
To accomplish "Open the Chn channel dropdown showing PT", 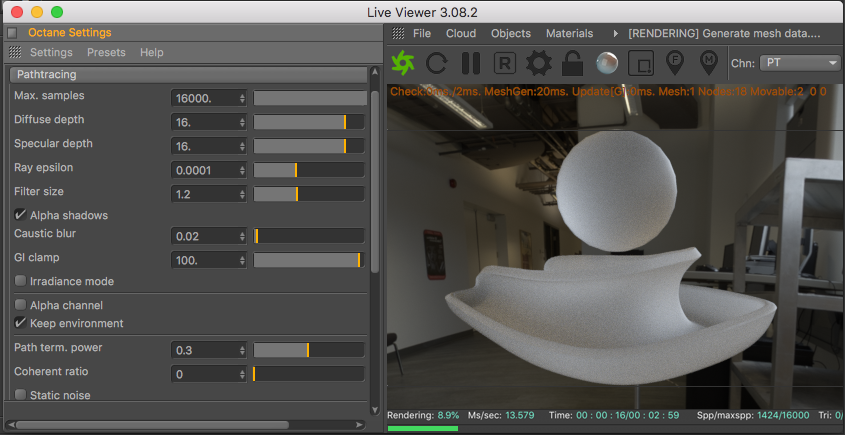I will point(800,63).
